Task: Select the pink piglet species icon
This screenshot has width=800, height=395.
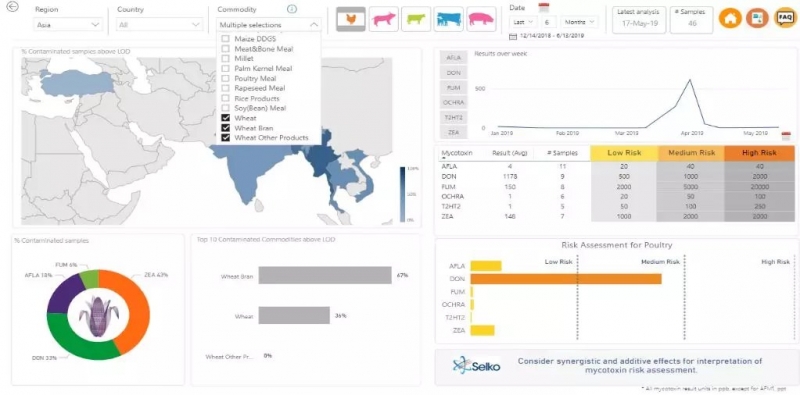Action: [384, 19]
